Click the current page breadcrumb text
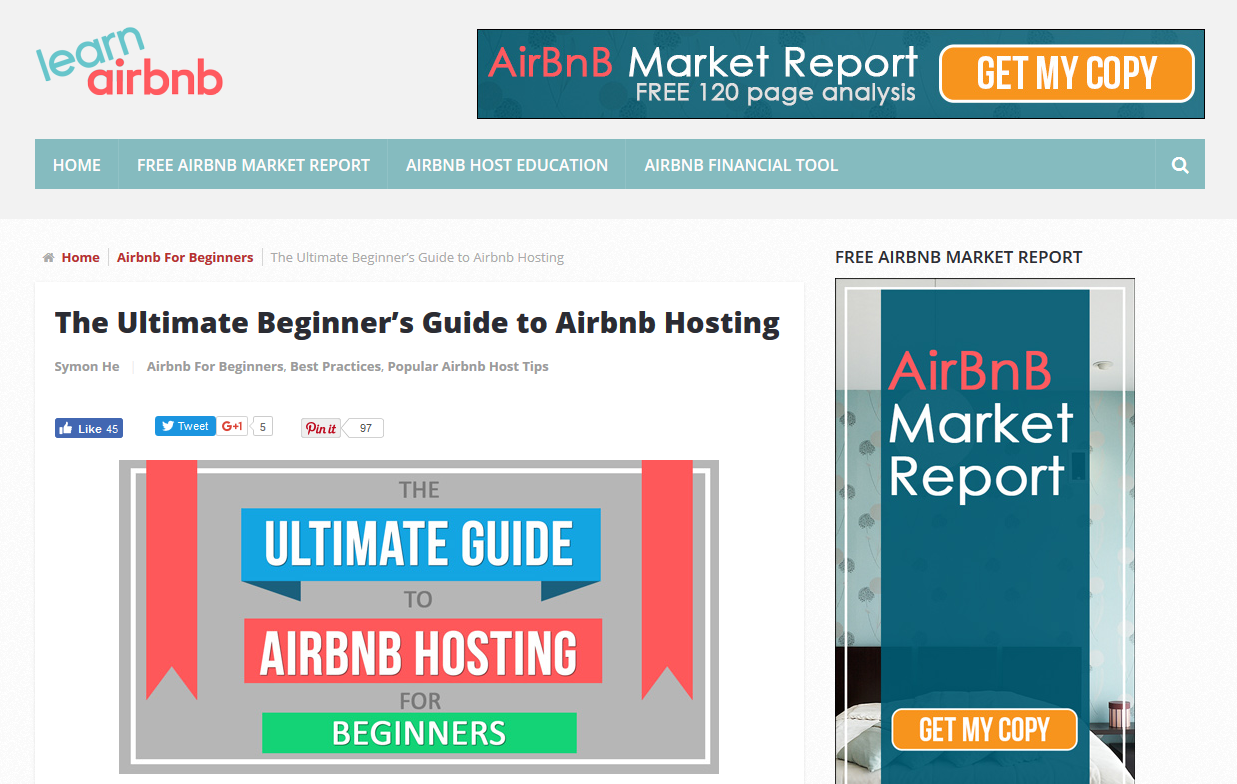1237x784 pixels. [x=417, y=258]
